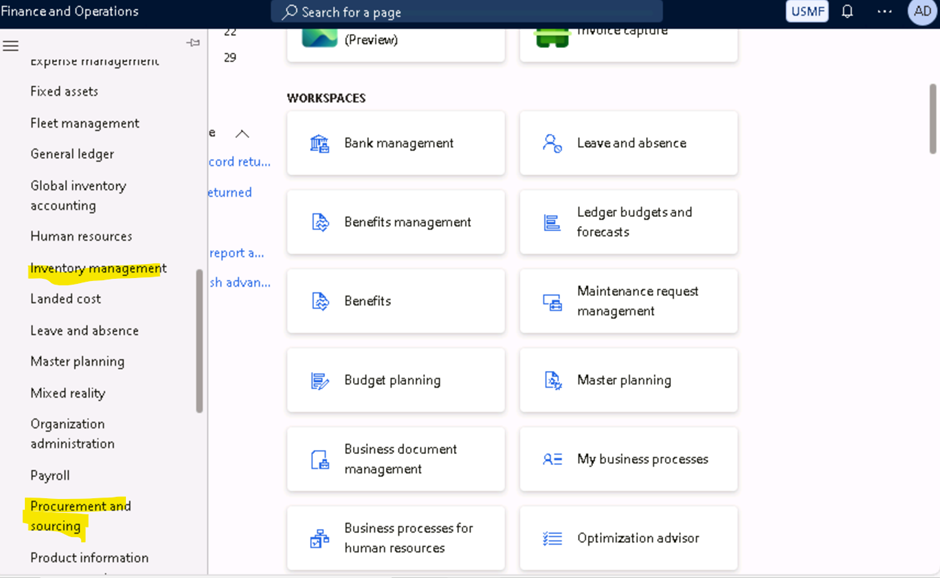The height and width of the screenshot is (578, 940).
Task: Click navigation pane scrollbar thumb
Action: click(199, 341)
